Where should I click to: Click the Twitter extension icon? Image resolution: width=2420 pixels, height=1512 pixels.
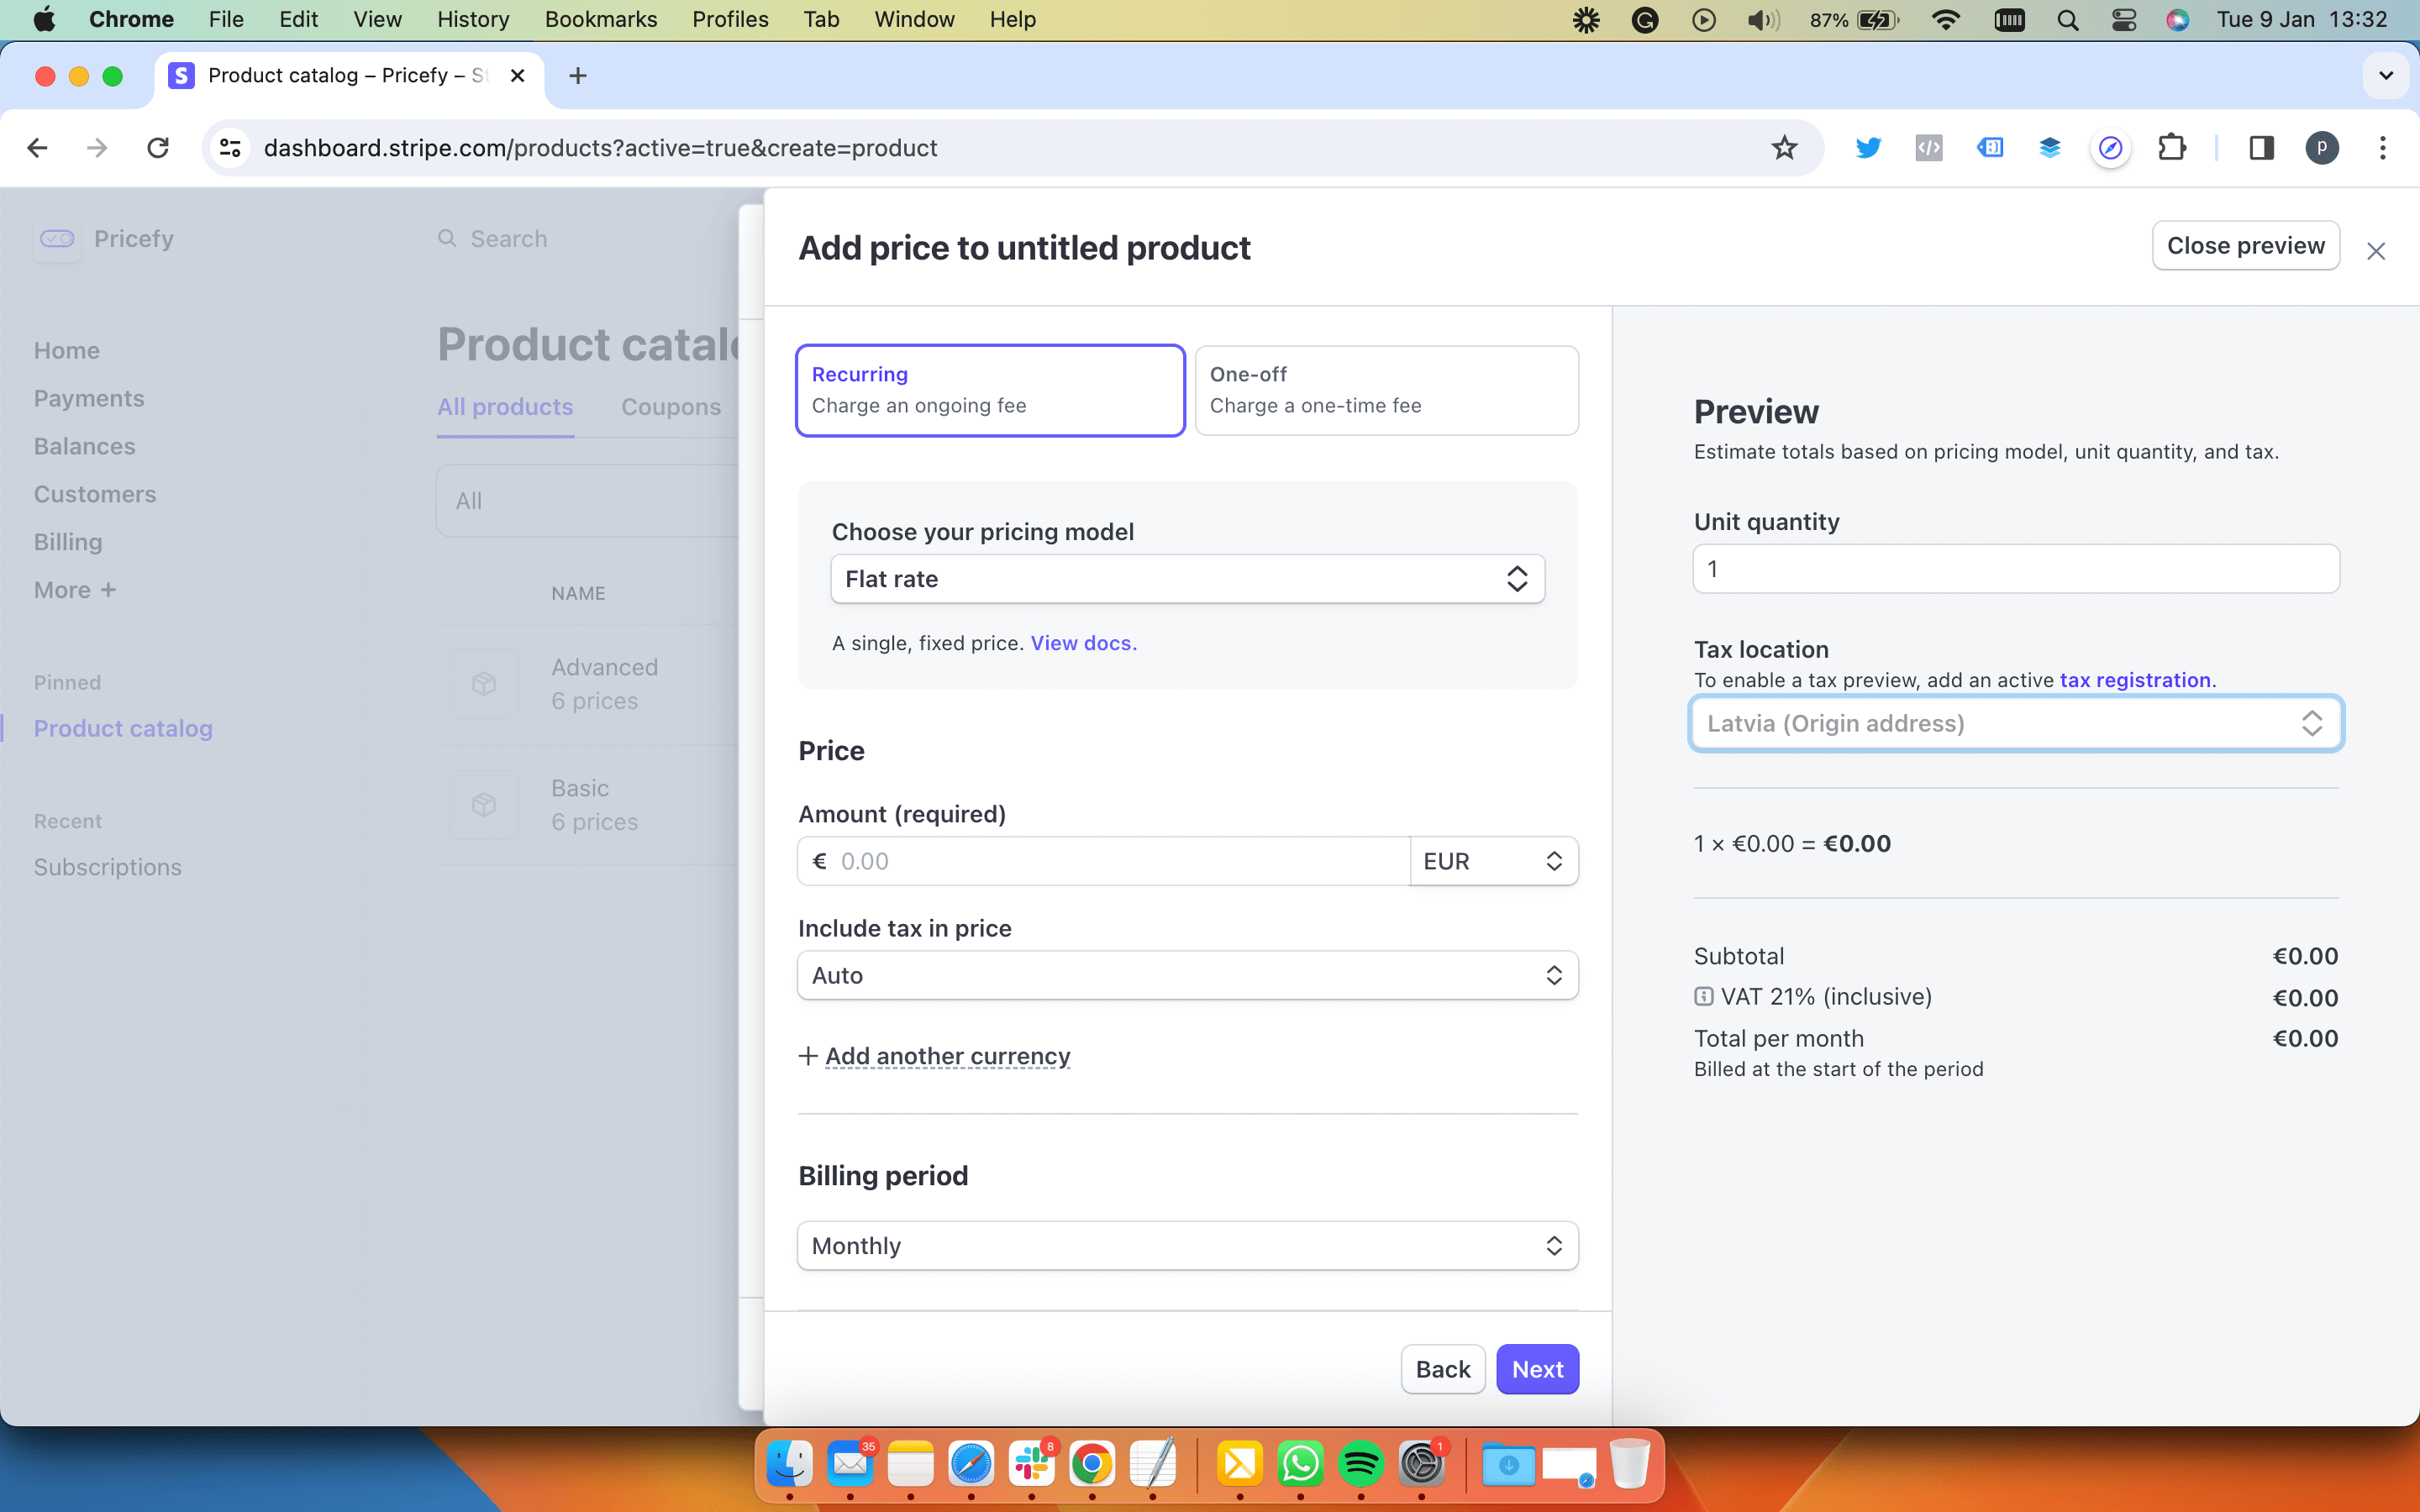[1868, 147]
